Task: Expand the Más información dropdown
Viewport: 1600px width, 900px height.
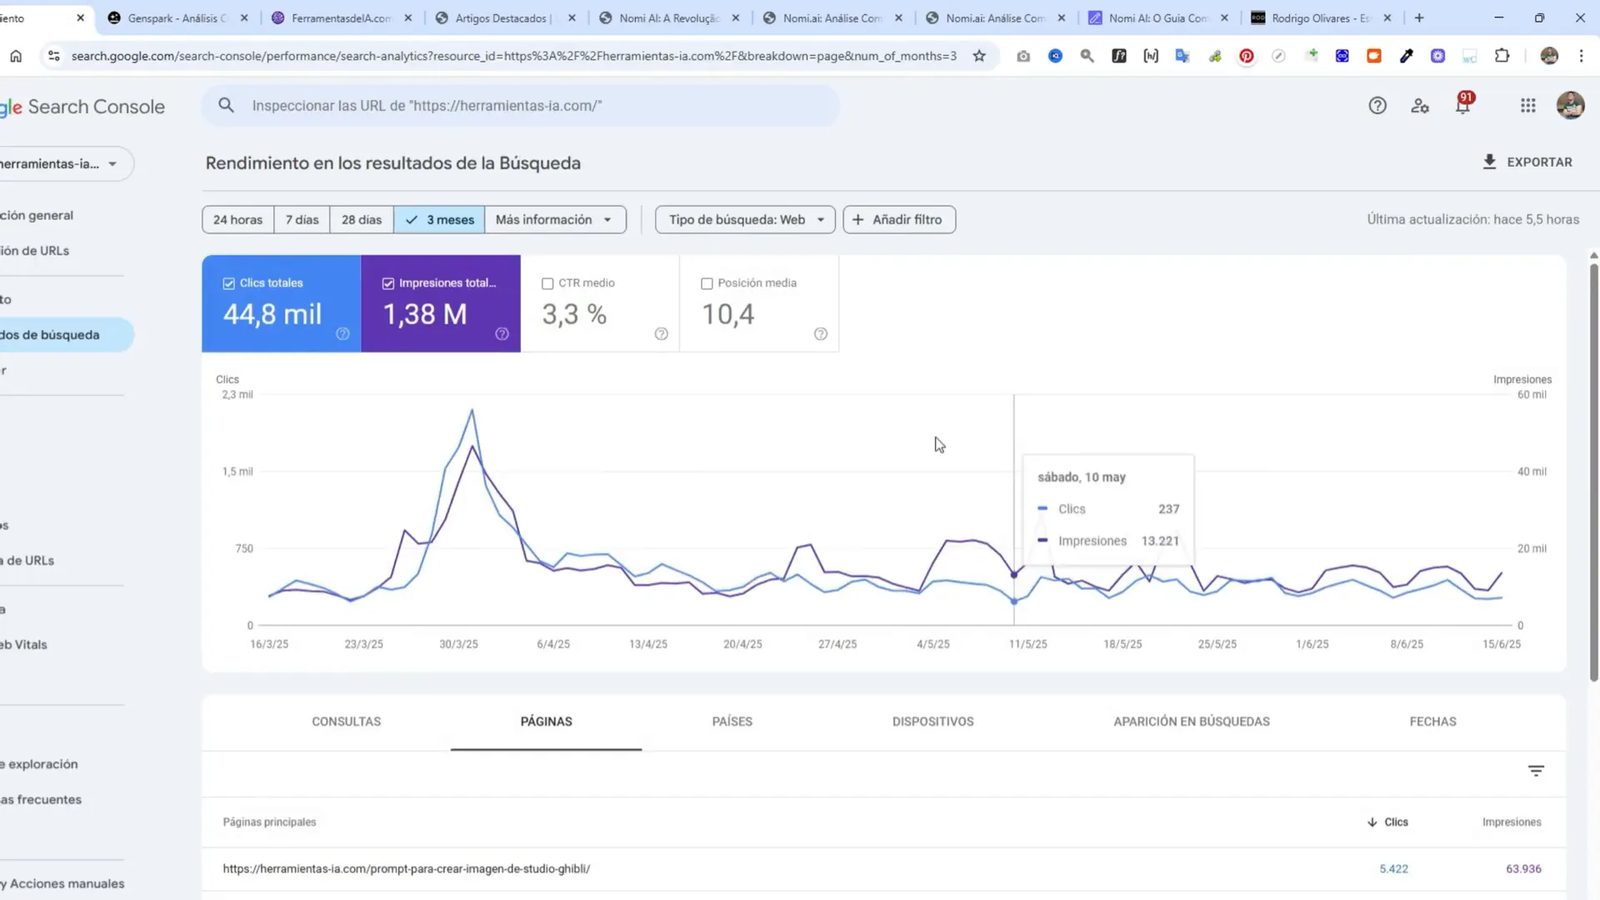Action: click(555, 219)
